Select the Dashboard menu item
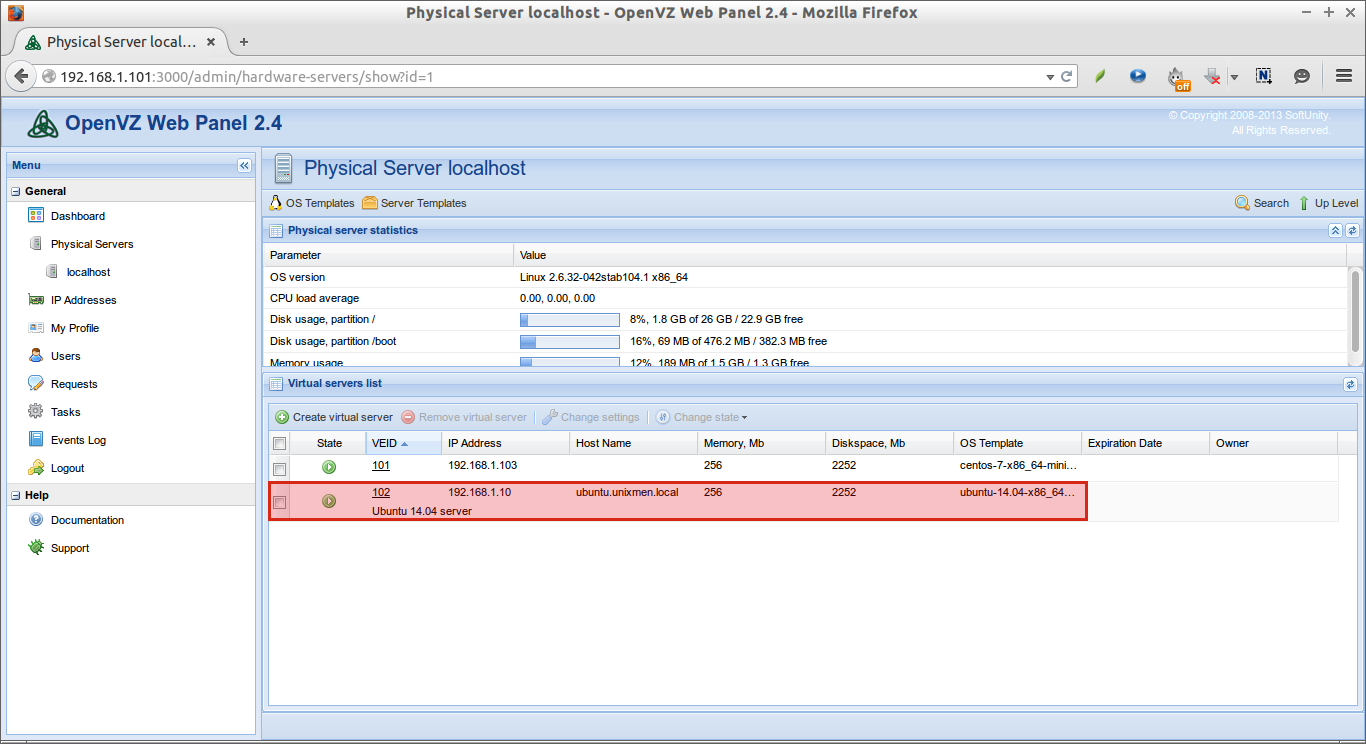 click(78, 216)
